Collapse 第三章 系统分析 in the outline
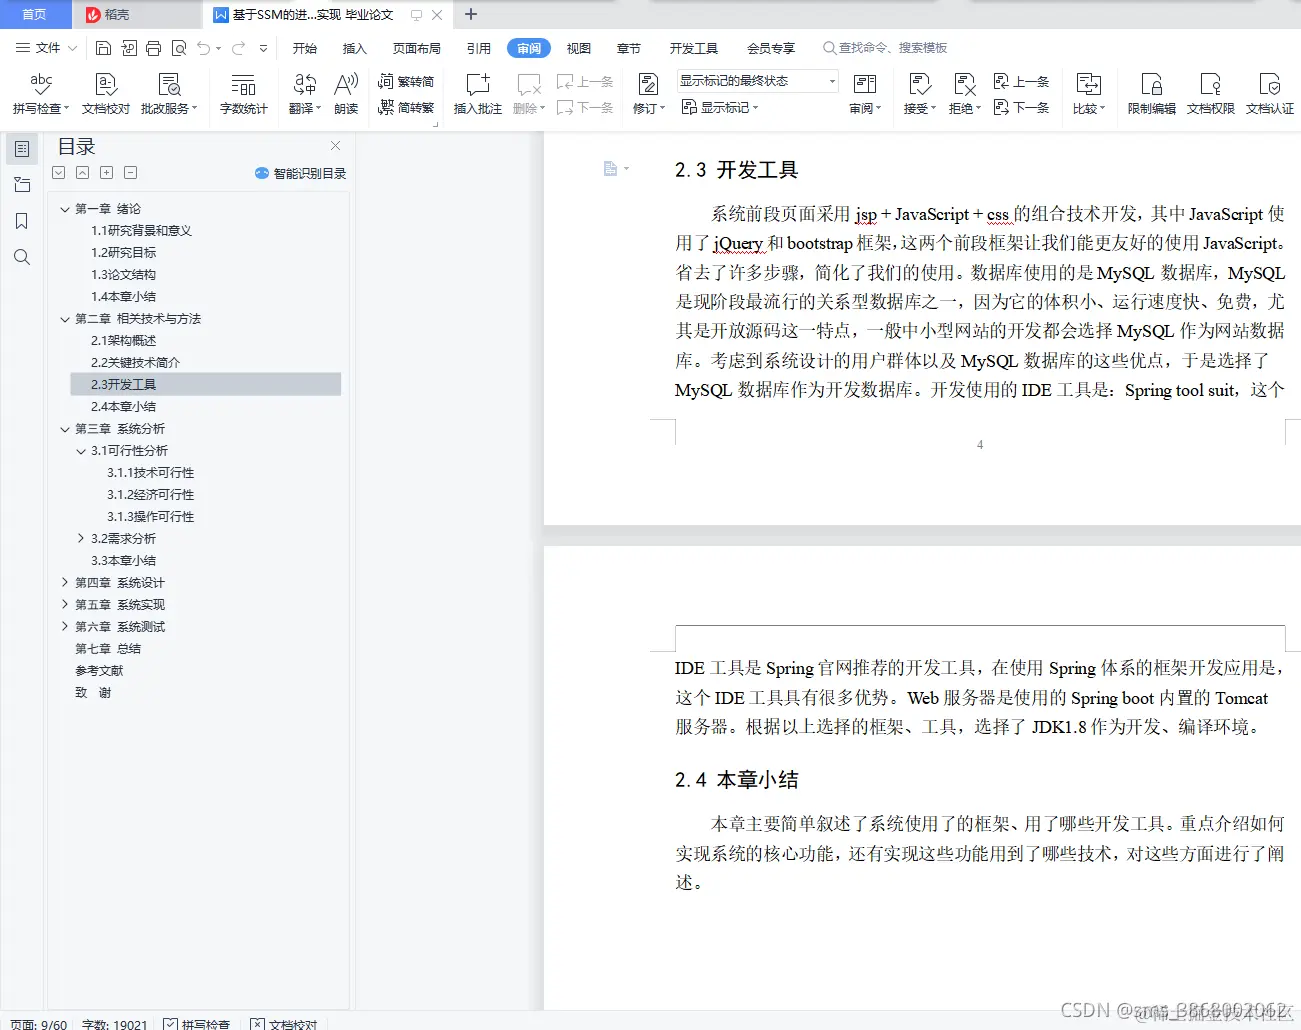 click(x=65, y=428)
